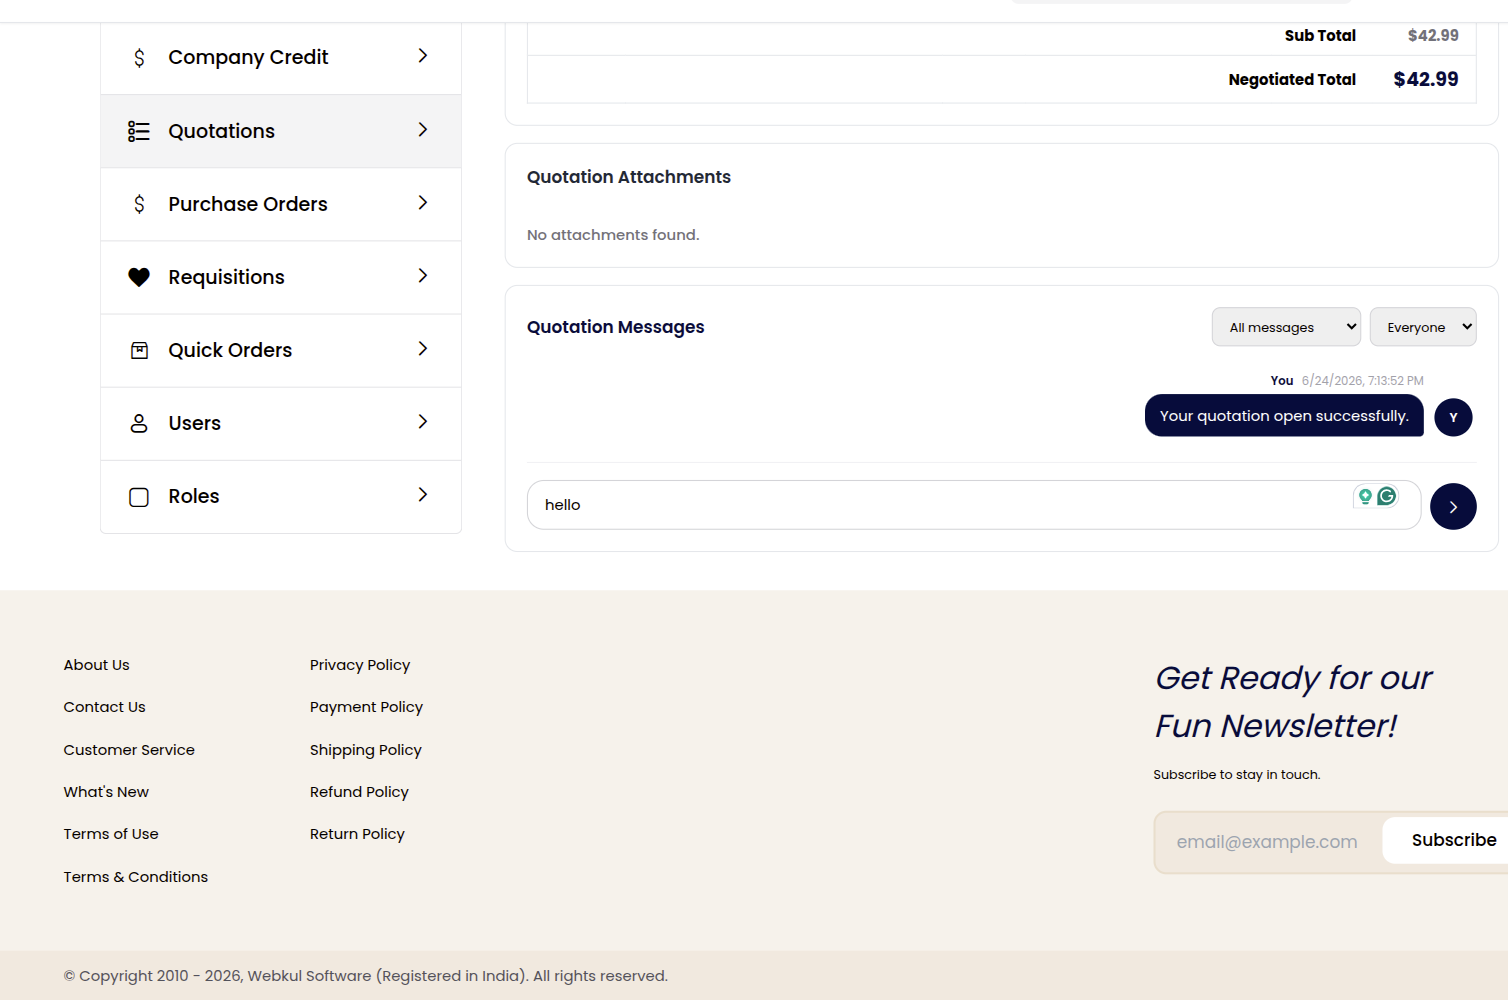Click the 'No attachments found.' text
Screen dimensions: 1508x1000
[x=613, y=235]
